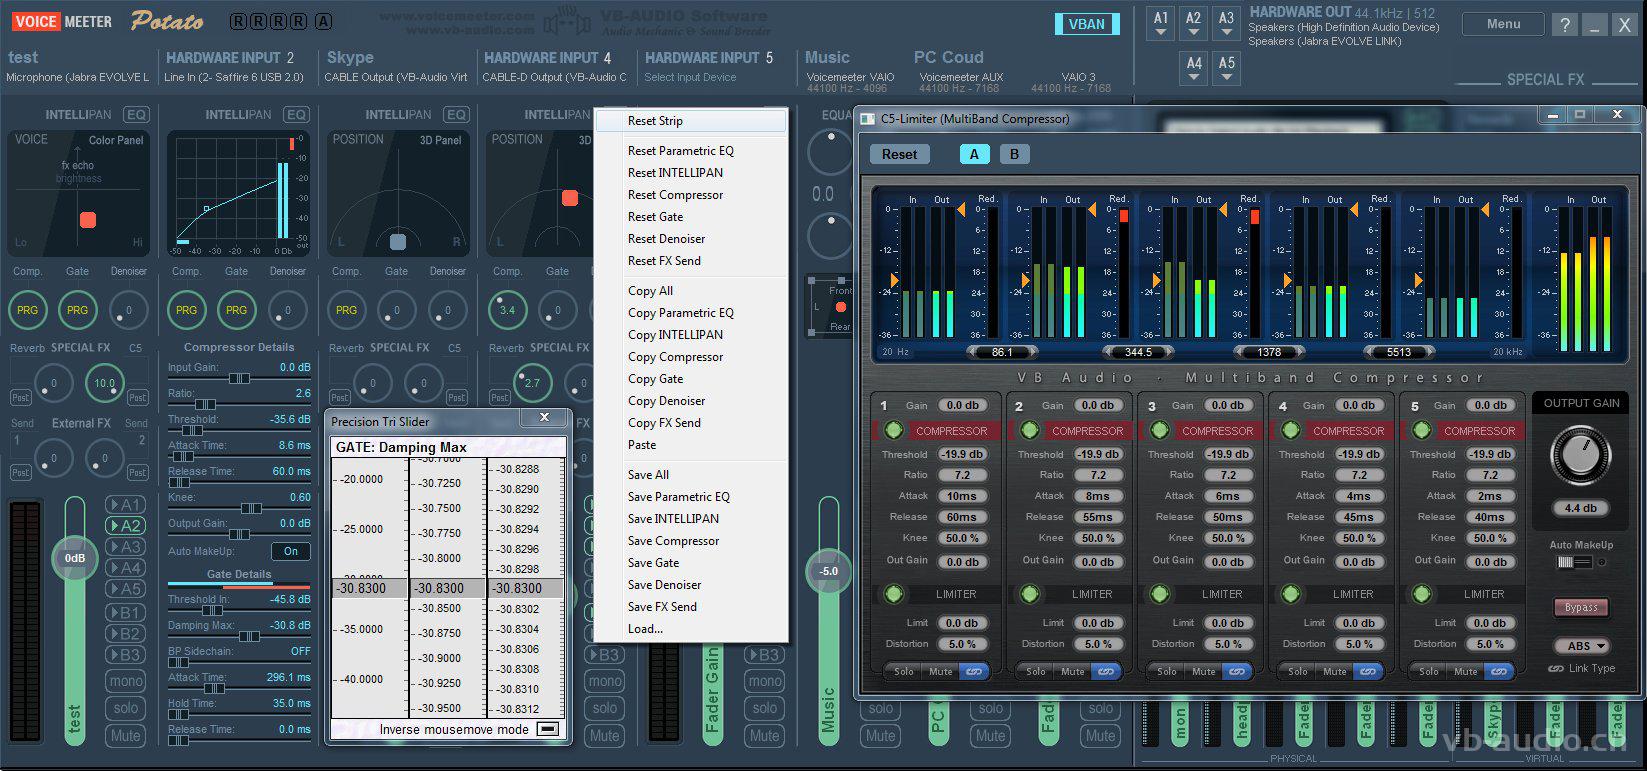Click the Output Gain knob in Multiband Compressor
This screenshot has height=771, width=1647.
point(1580,455)
